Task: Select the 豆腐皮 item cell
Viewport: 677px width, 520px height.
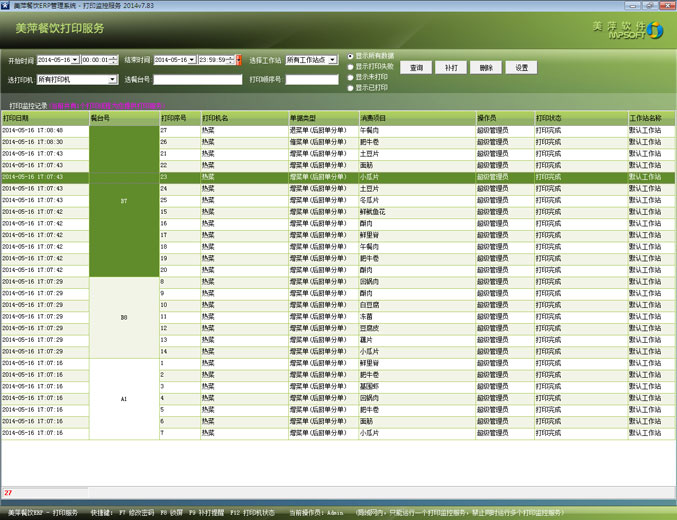Action: [417, 328]
